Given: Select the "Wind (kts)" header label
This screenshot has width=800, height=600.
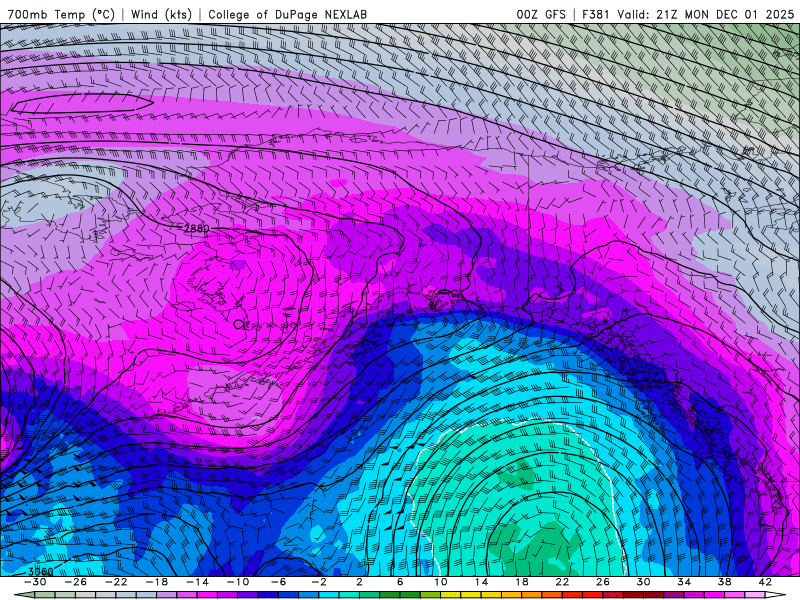Looking at the screenshot, I should click(162, 14).
